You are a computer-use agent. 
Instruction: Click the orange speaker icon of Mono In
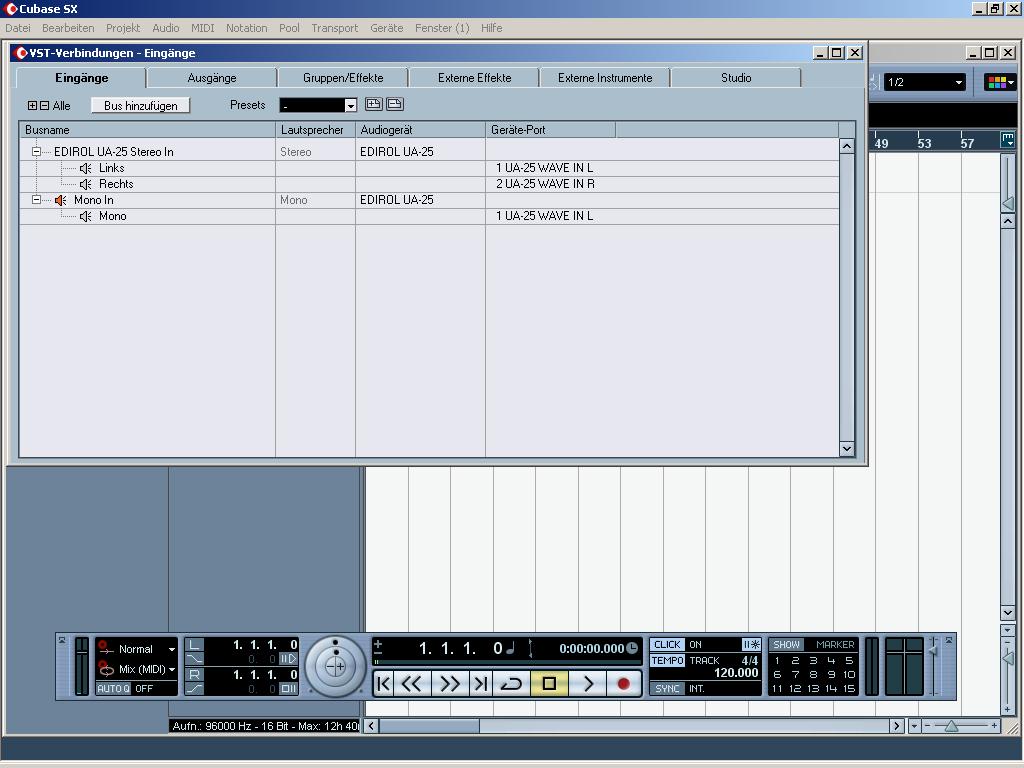coord(61,200)
